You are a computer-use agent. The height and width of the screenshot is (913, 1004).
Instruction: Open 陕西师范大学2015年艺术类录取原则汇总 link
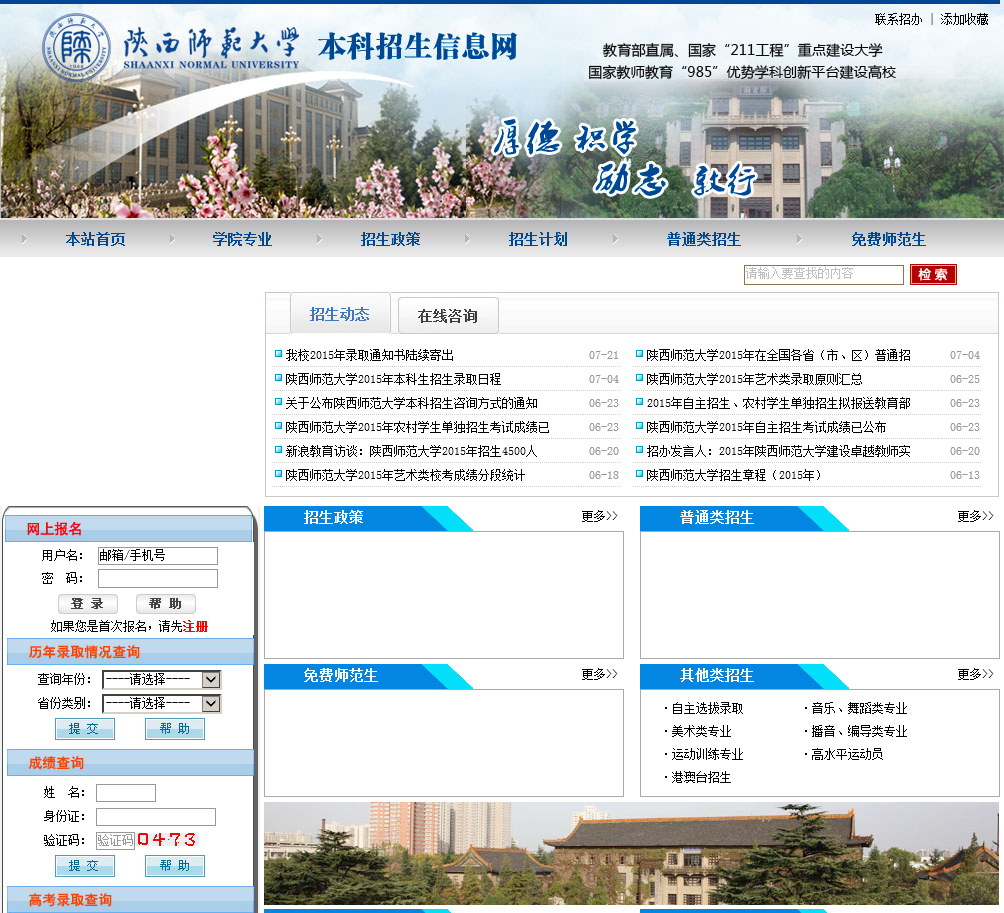click(x=754, y=379)
